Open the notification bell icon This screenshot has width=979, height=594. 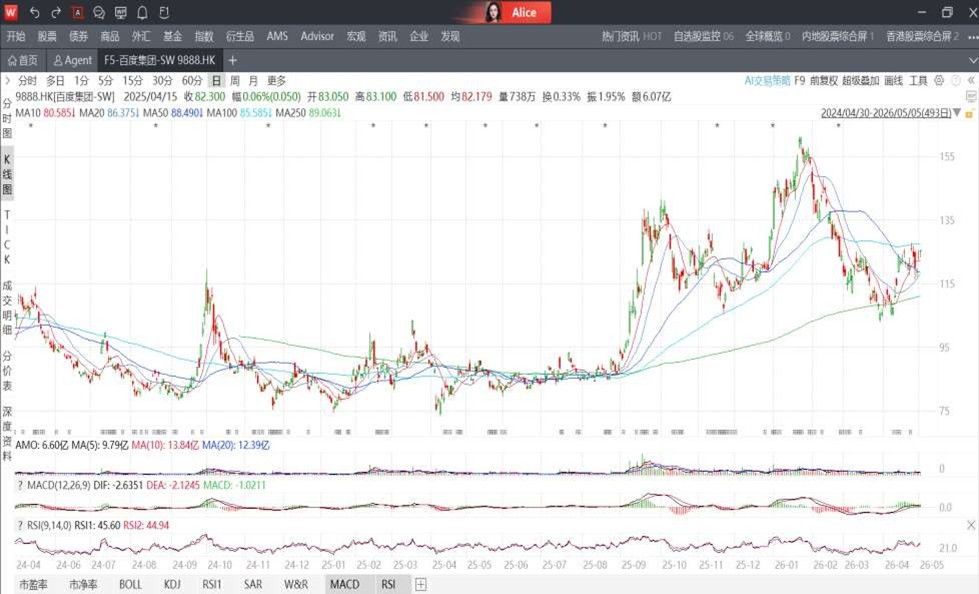pyautogui.click(x=142, y=12)
